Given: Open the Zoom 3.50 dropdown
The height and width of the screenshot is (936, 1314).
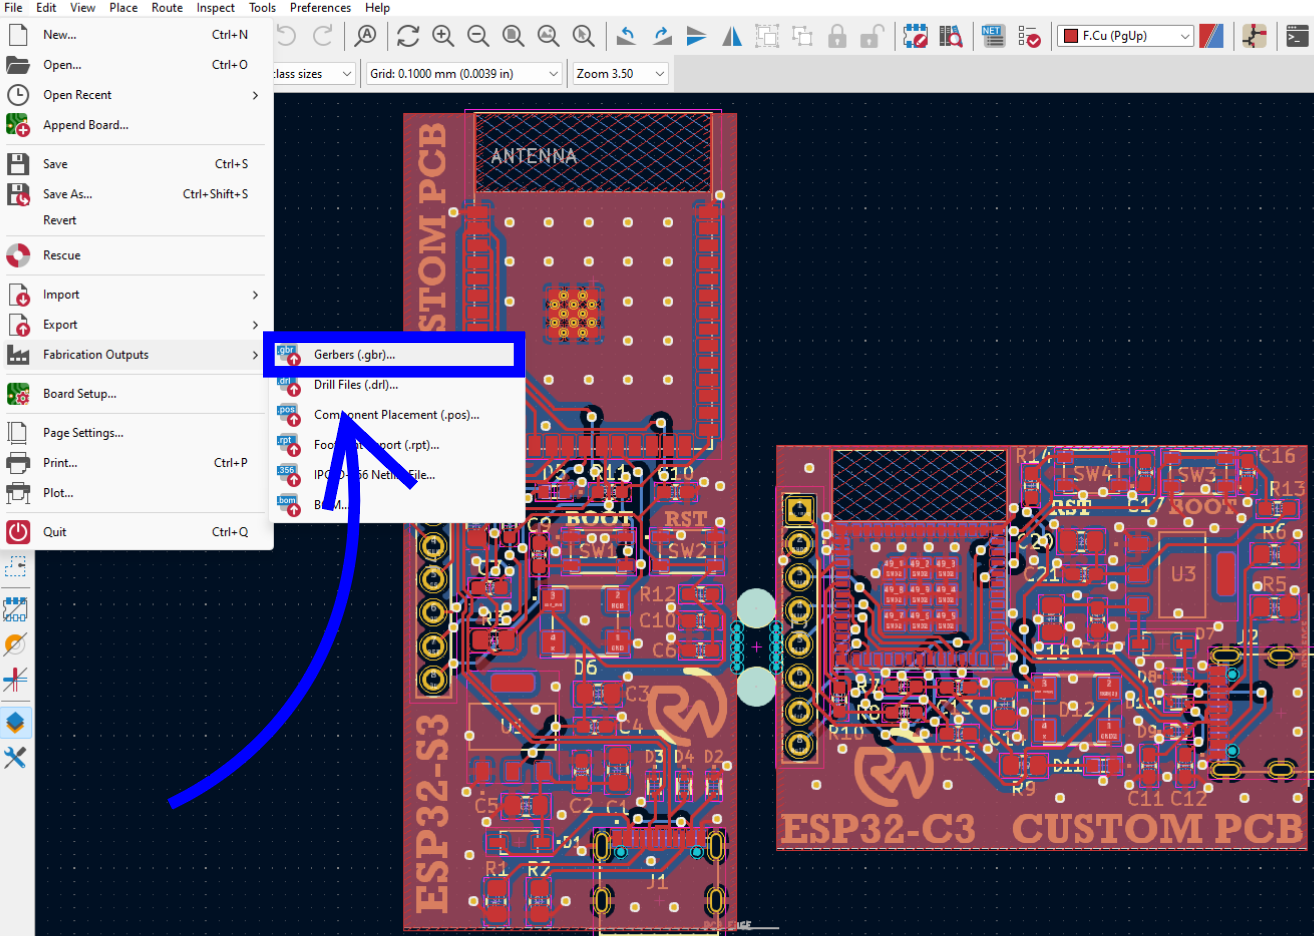Looking at the screenshot, I should point(620,74).
